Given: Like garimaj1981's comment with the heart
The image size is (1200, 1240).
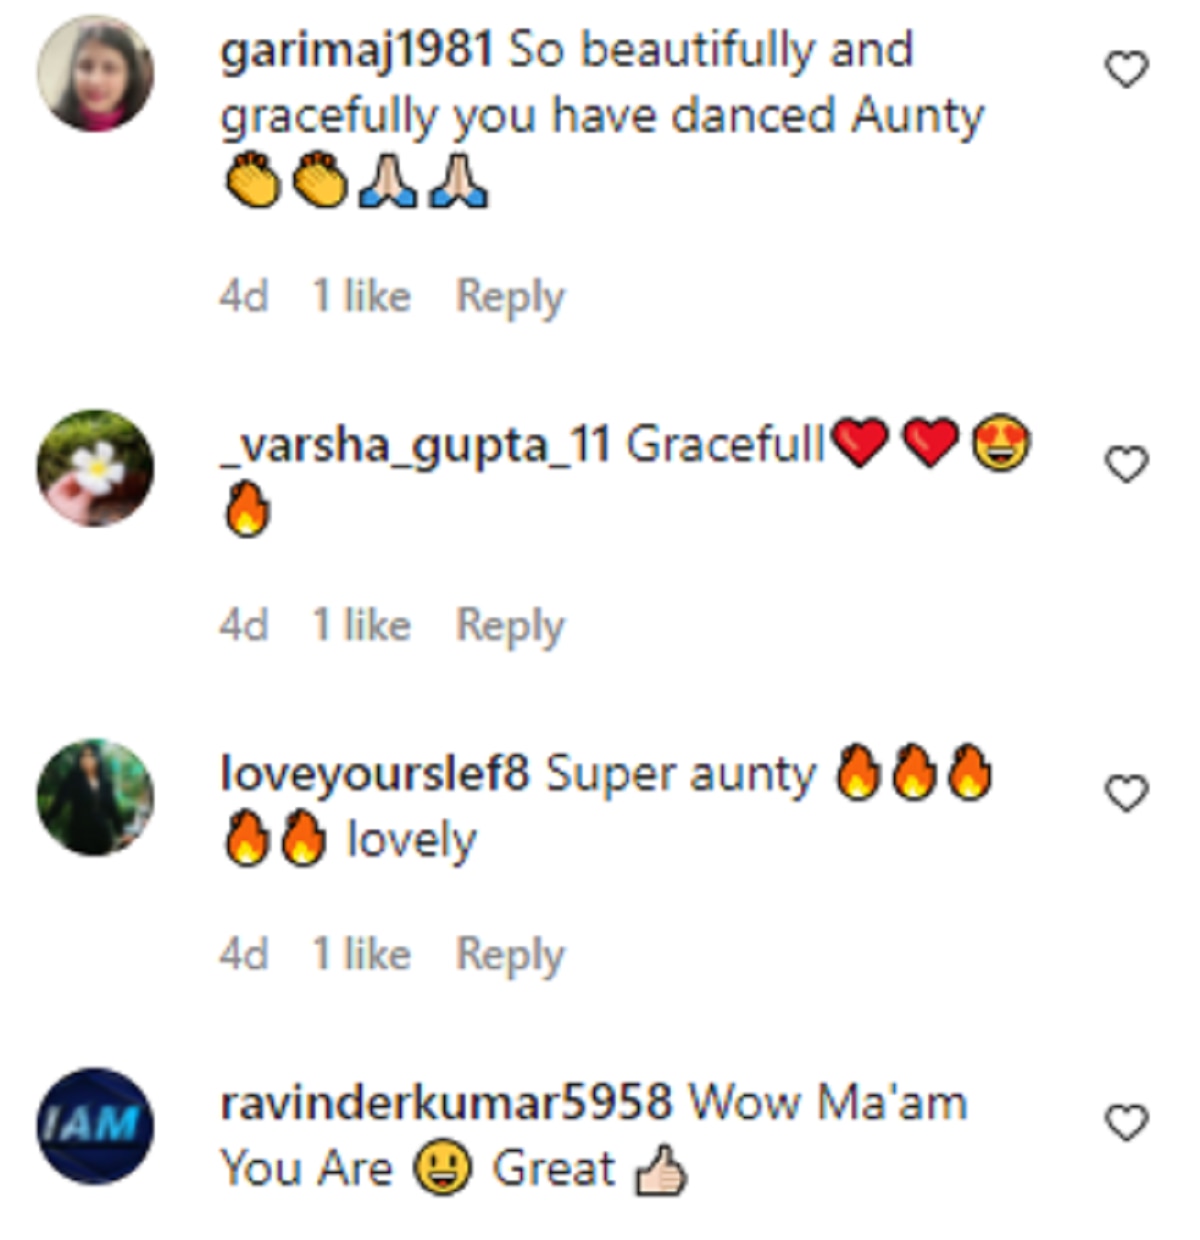Looking at the screenshot, I should tap(1126, 70).
